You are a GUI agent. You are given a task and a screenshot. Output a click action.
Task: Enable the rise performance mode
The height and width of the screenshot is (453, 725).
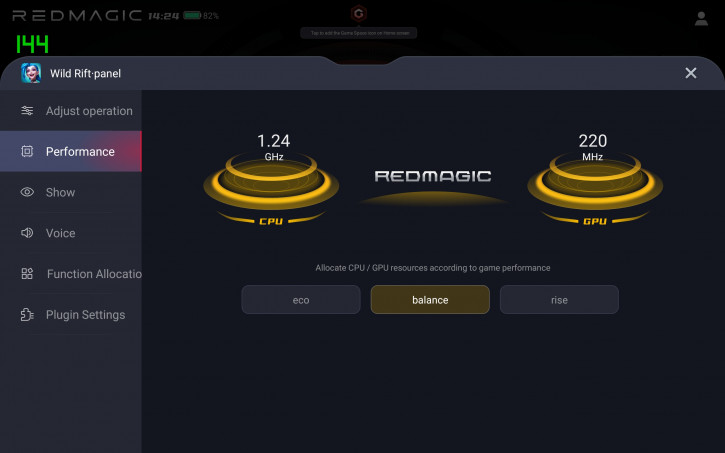pyautogui.click(x=559, y=300)
